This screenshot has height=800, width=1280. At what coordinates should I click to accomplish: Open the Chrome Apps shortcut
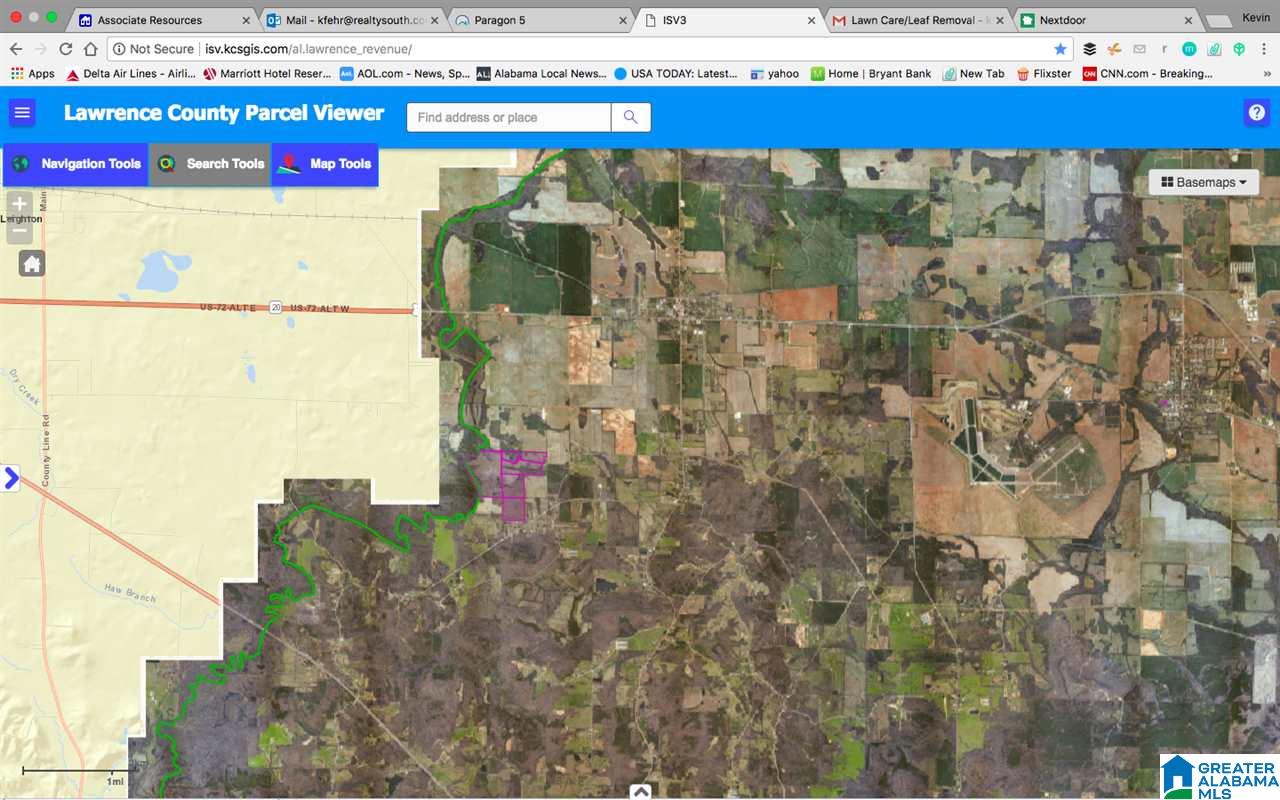click(x=33, y=73)
